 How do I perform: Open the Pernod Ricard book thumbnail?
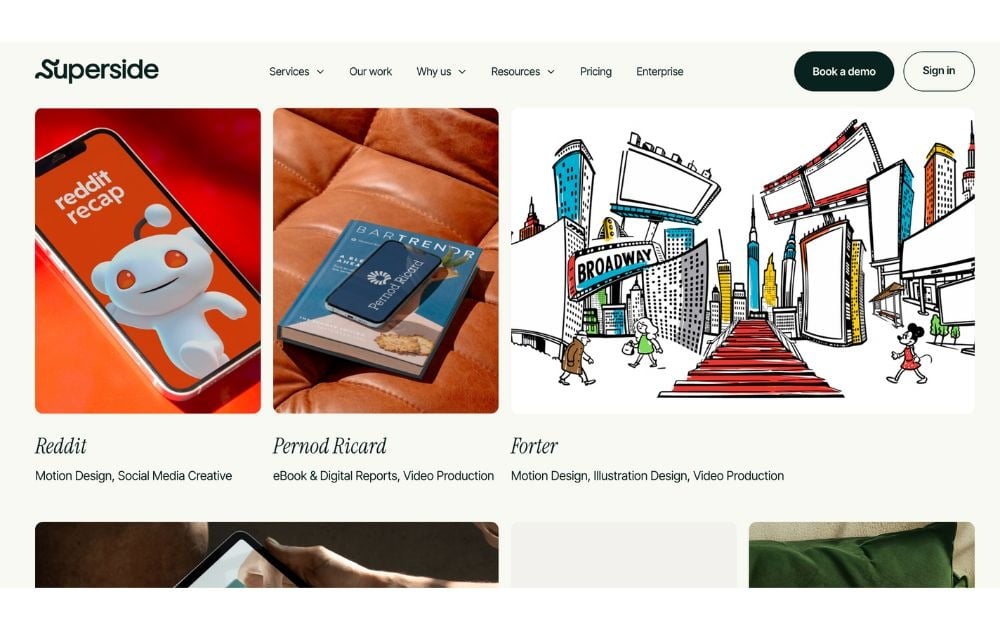tap(386, 261)
